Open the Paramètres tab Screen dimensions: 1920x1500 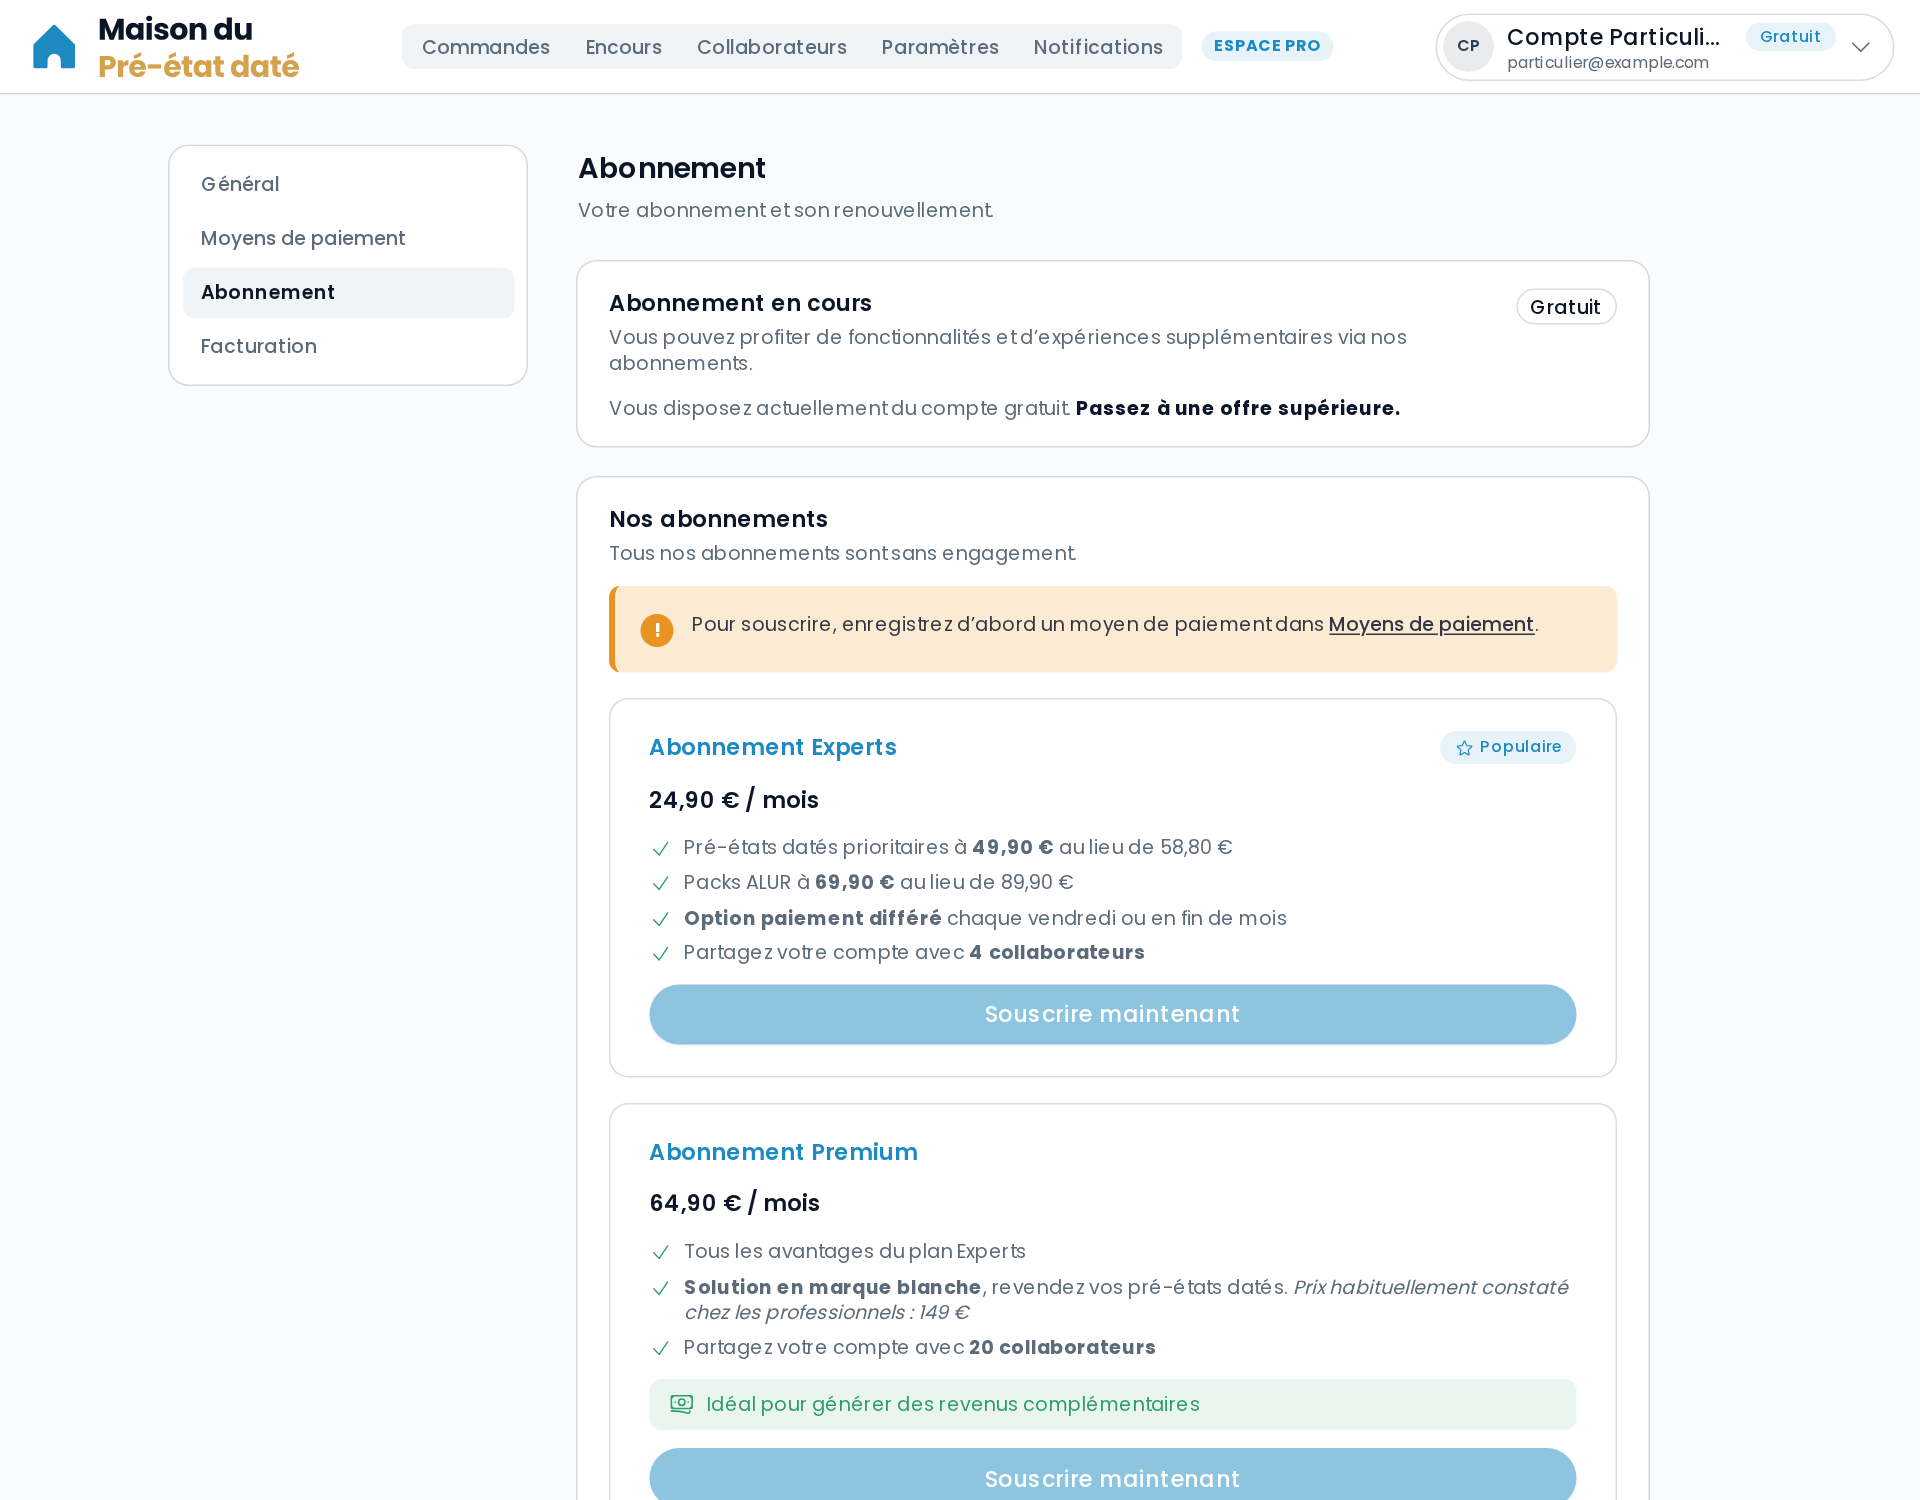(x=940, y=47)
